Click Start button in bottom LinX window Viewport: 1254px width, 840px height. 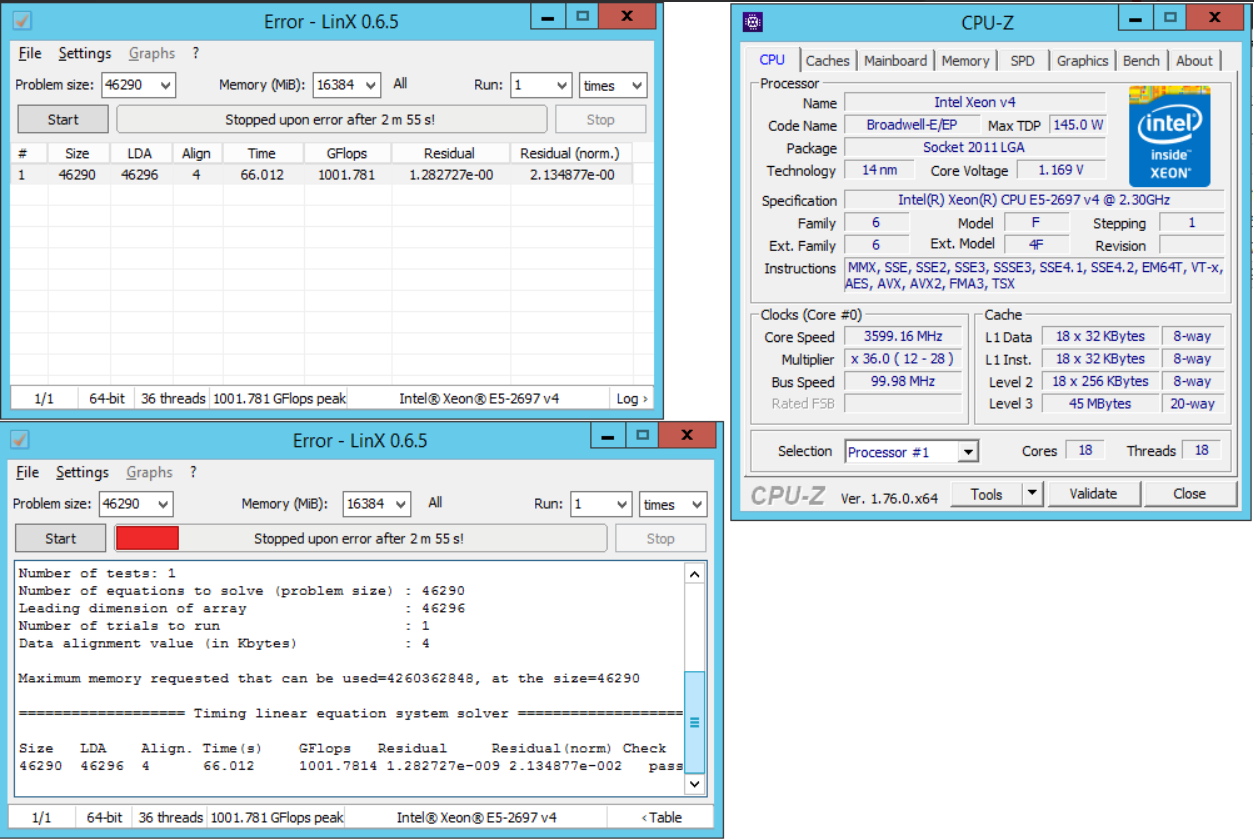[60, 538]
